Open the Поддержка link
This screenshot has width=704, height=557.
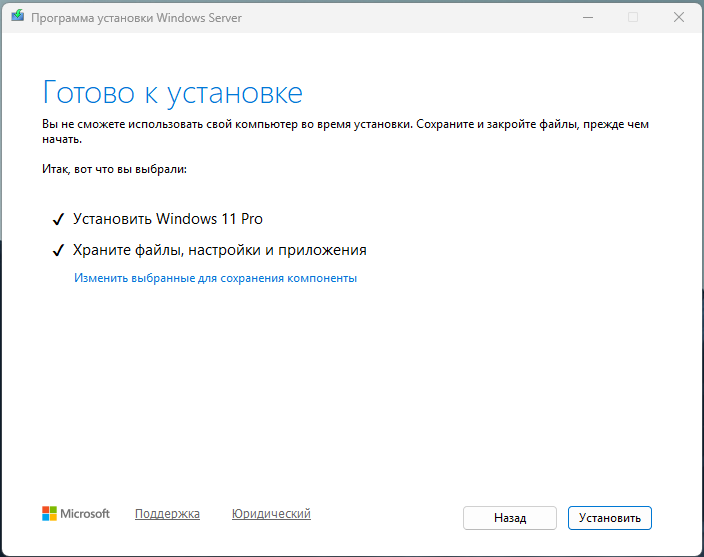(x=167, y=514)
